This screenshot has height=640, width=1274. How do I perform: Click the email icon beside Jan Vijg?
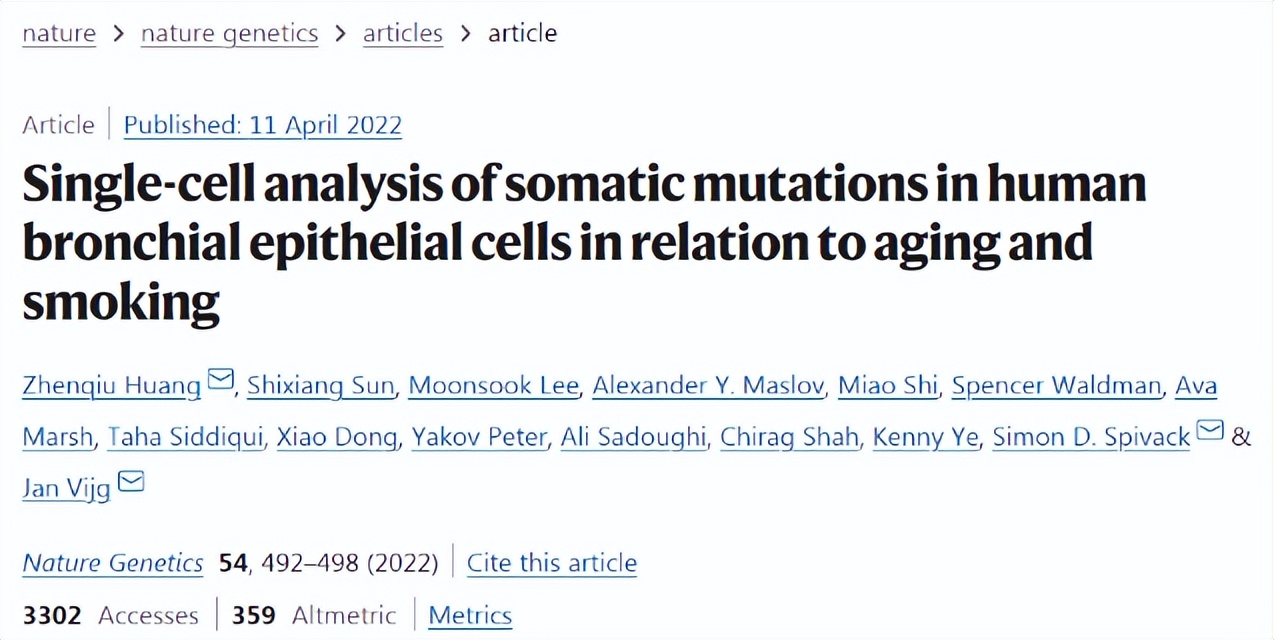point(131,482)
